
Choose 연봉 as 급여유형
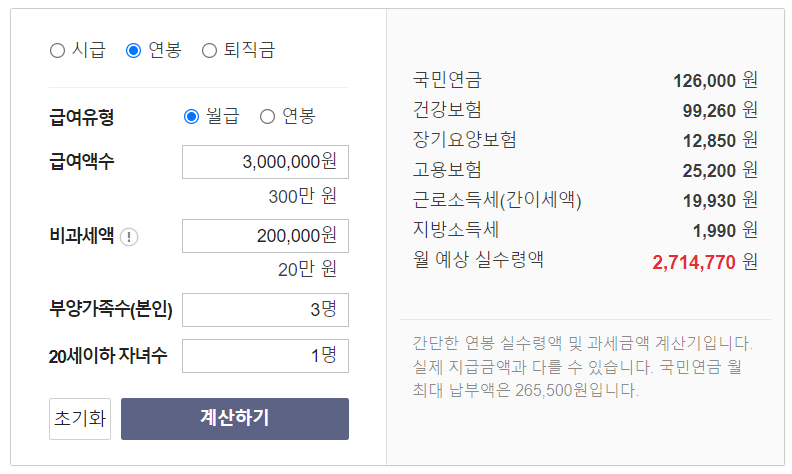267,117
